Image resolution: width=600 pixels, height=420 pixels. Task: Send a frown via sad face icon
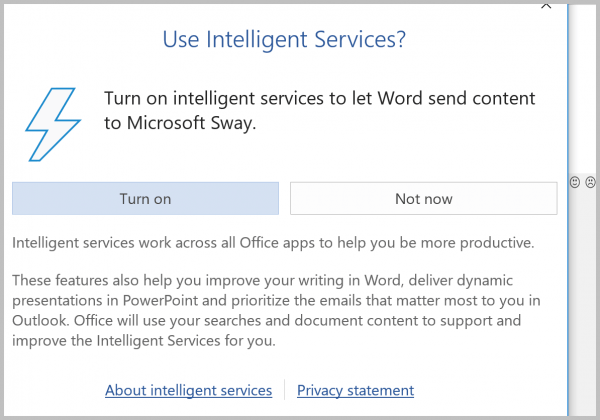590,182
